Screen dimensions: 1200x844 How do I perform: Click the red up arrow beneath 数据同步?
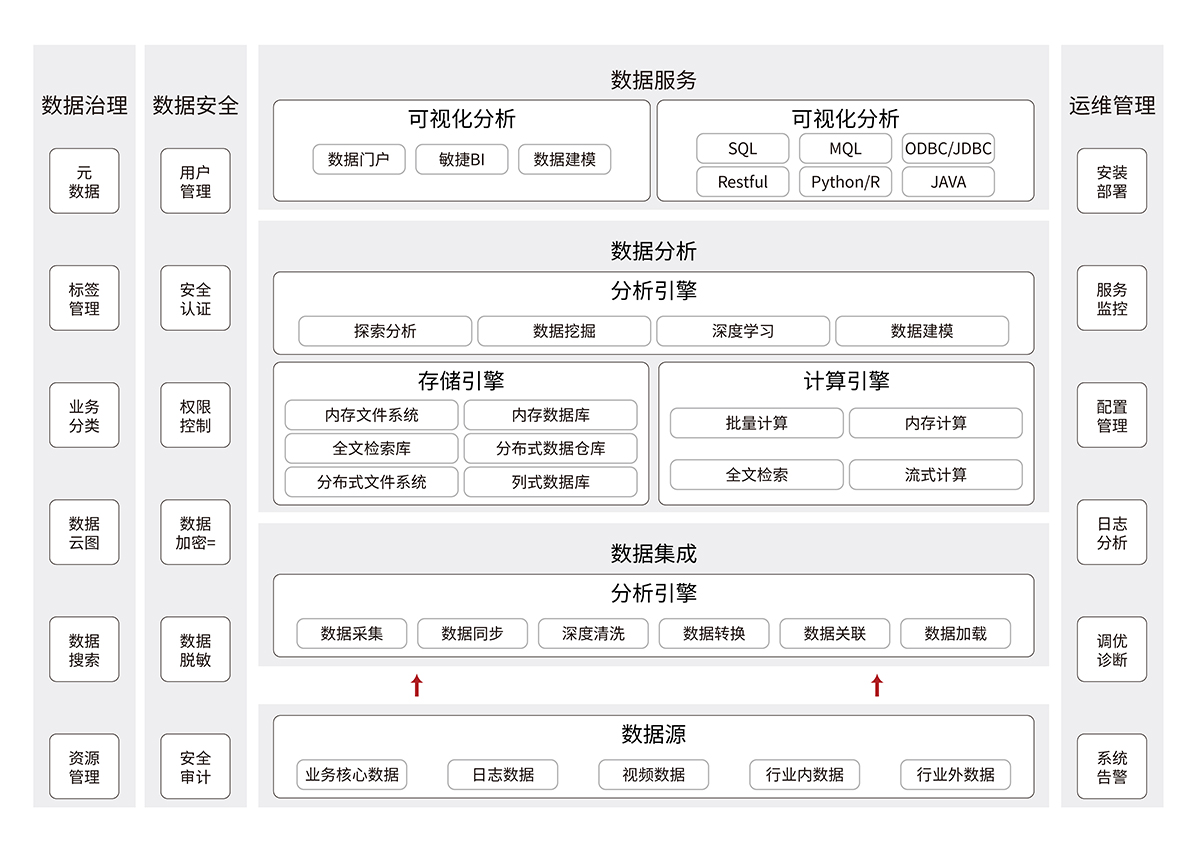coord(417,685)
